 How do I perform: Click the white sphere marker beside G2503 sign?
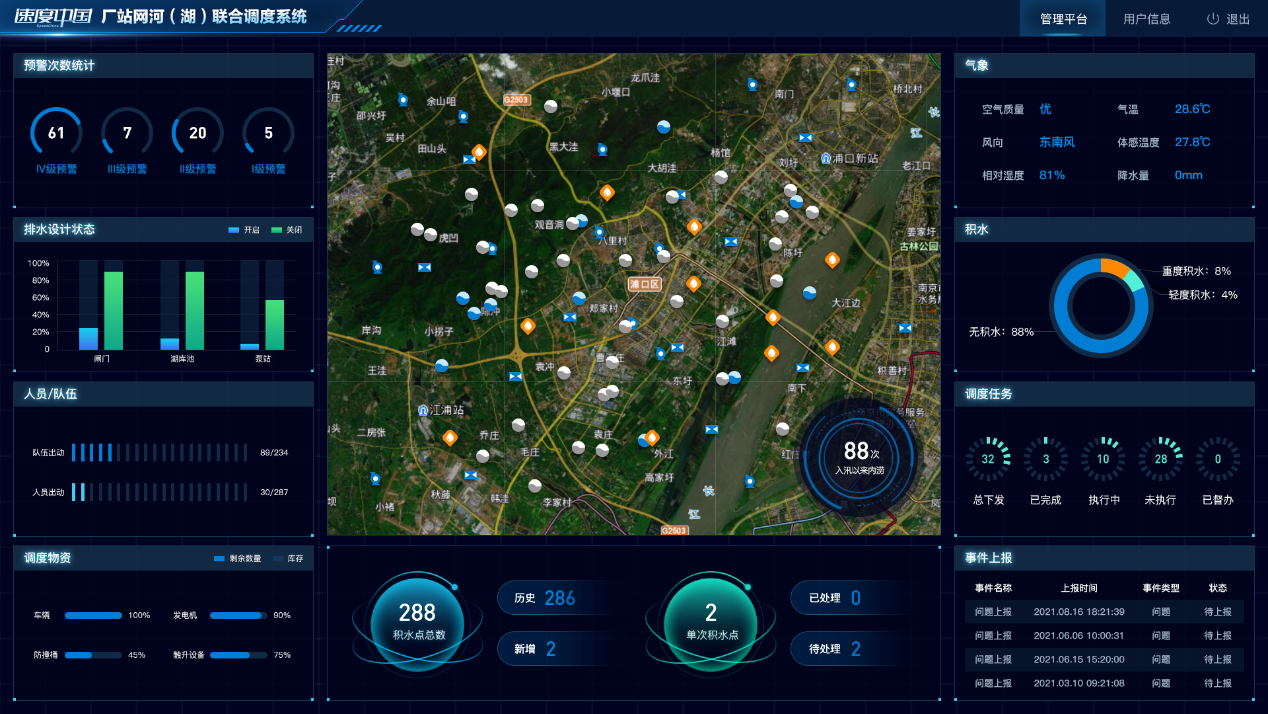click(550, 106)
